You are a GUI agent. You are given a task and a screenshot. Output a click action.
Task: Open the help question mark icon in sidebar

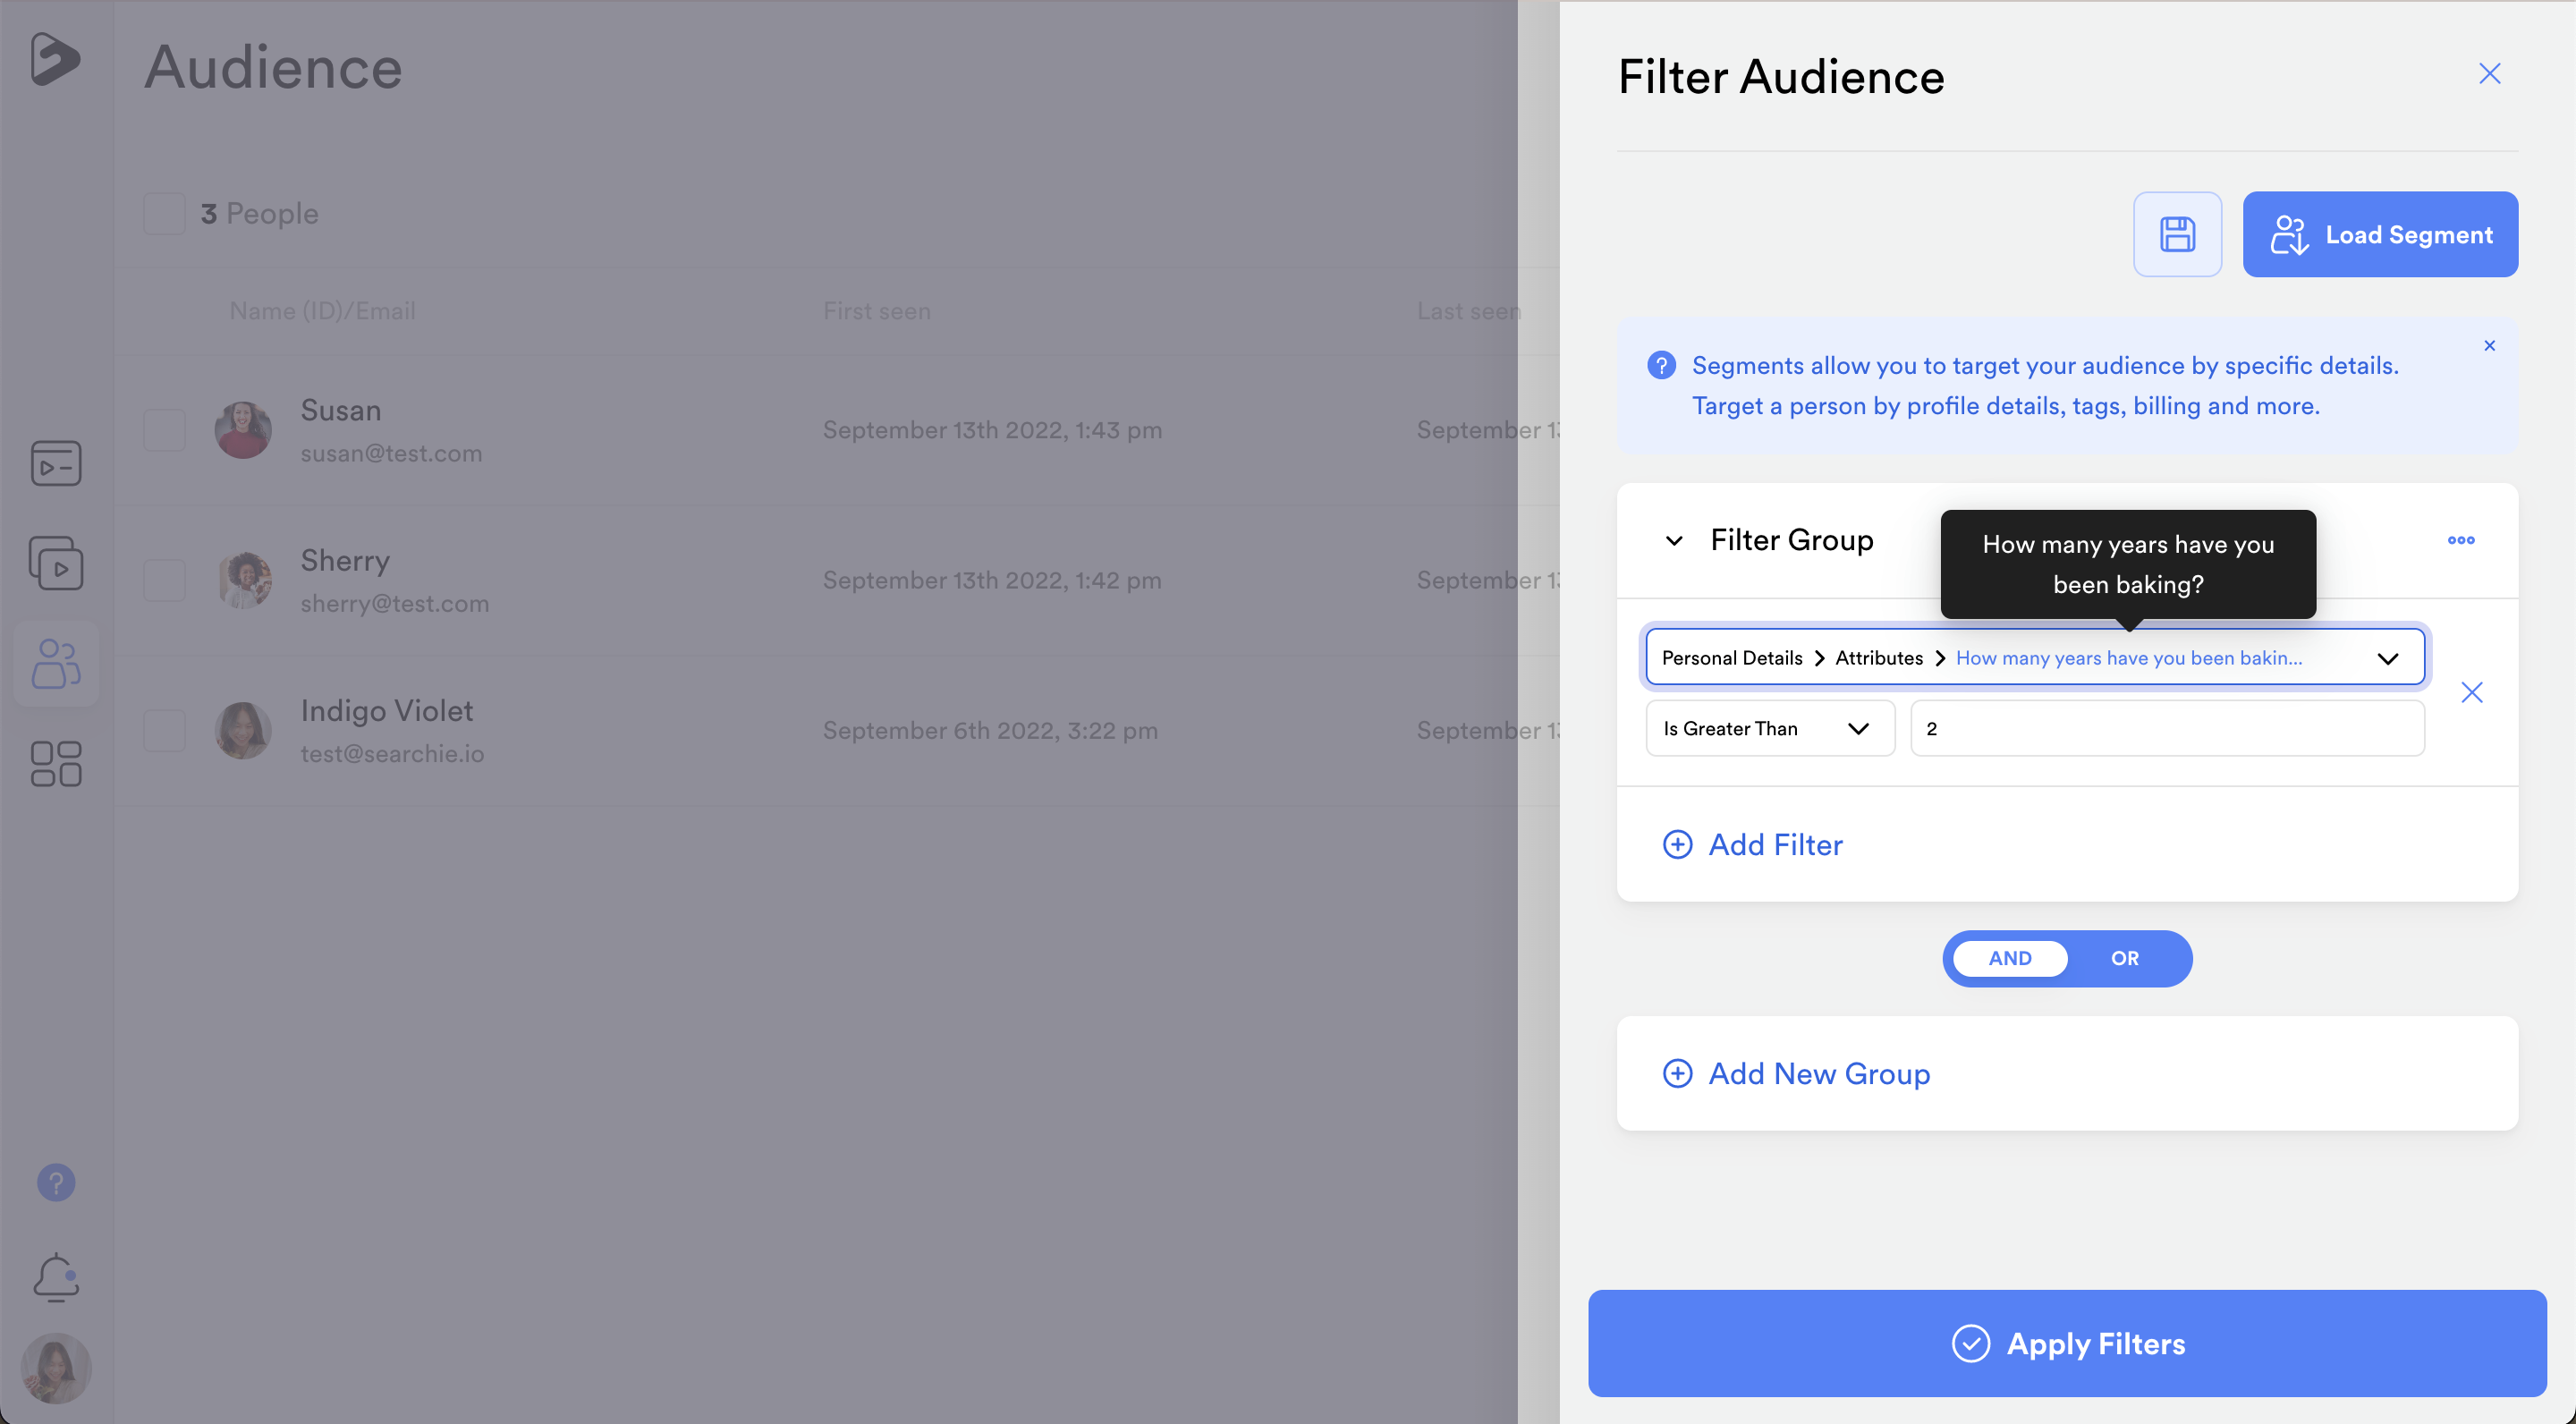56,1183
